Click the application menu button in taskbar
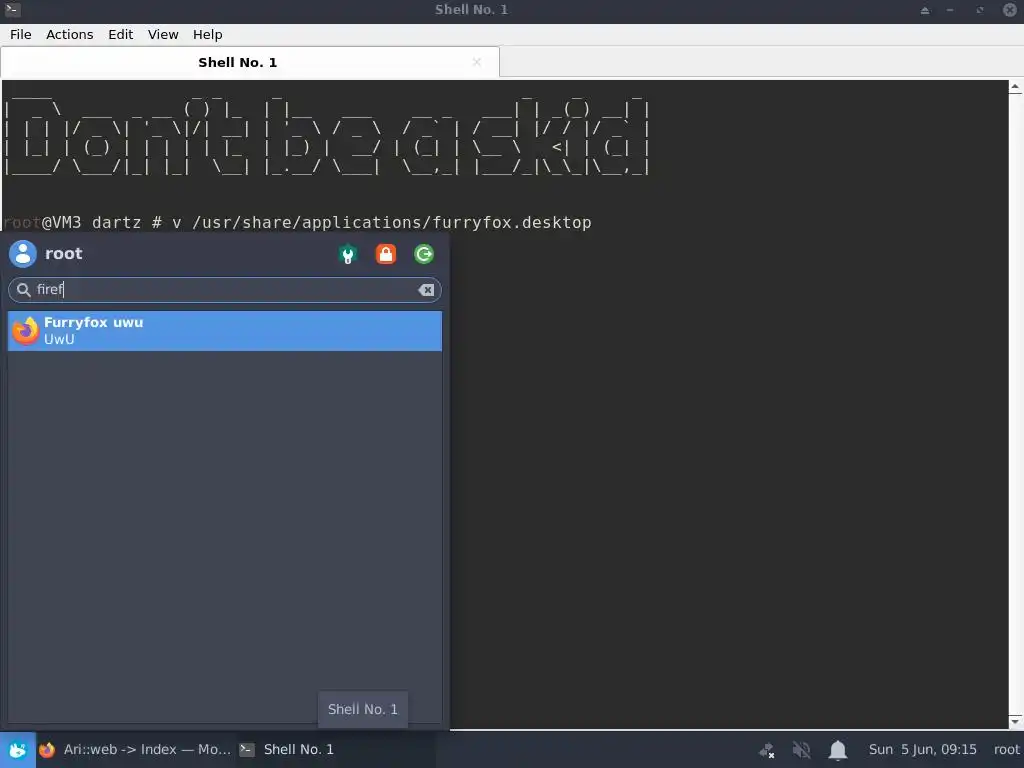This screenshot has height=768, width=1024. (18, 750)
